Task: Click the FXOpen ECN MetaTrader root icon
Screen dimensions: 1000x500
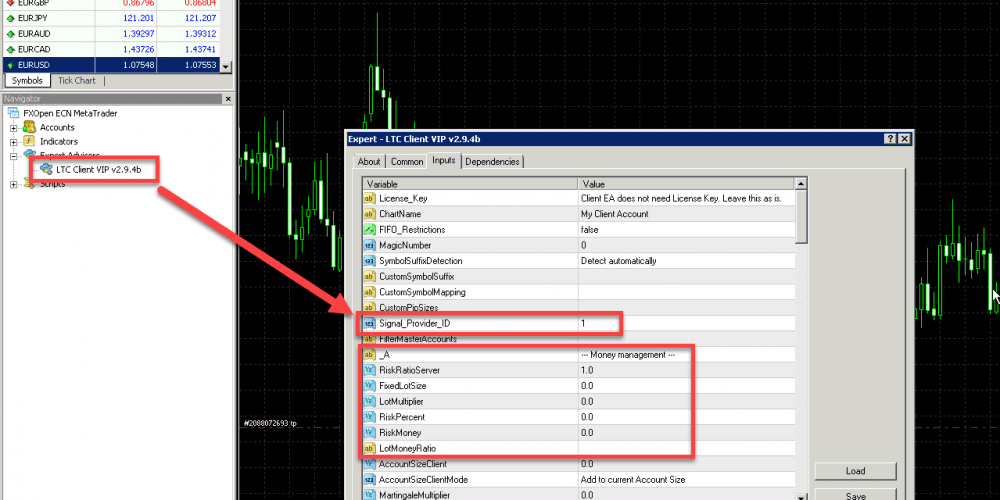Action: click(x=13, y=114)
